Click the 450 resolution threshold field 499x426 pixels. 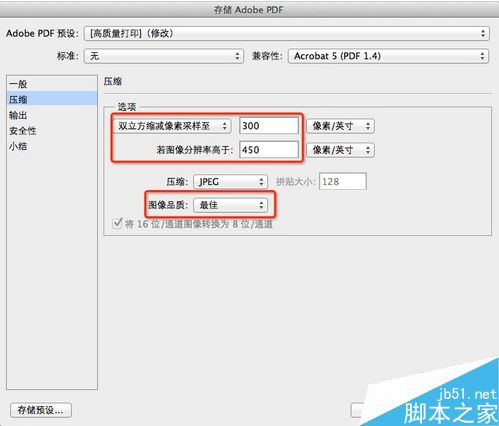pos(269,150)
